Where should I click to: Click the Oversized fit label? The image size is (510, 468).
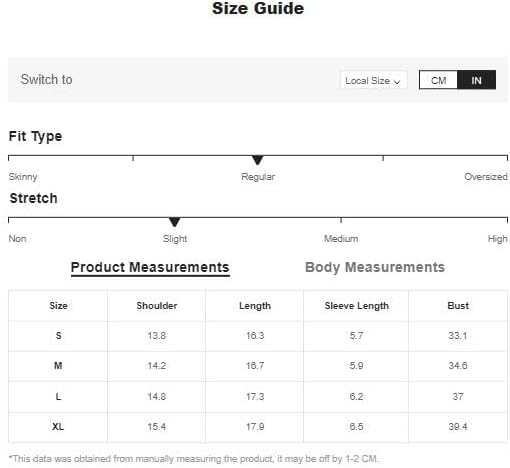[x=486, y=177]
